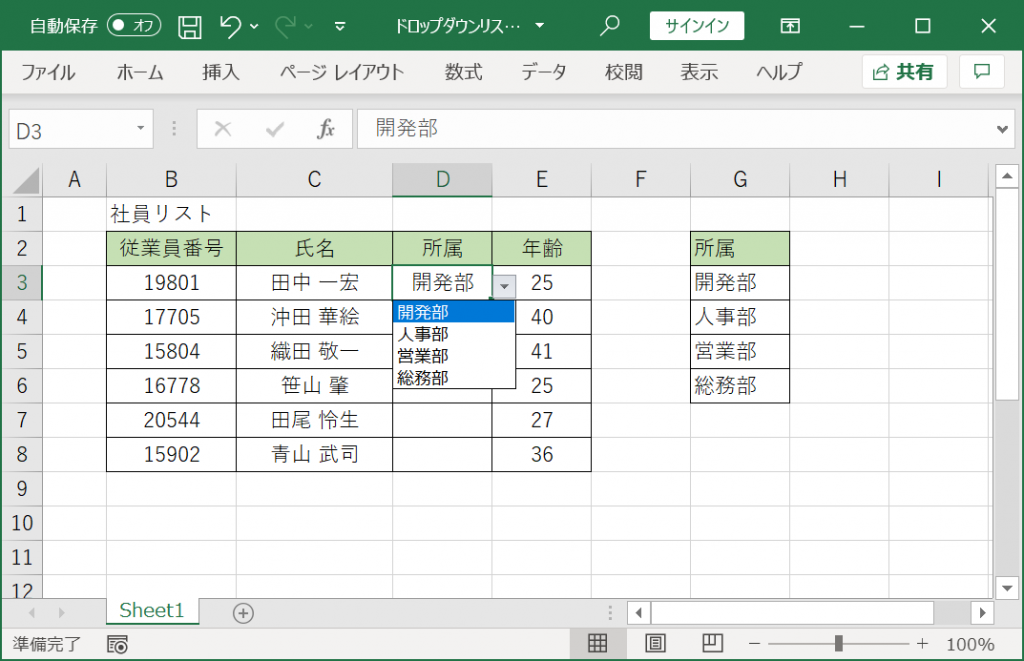Click the Select All corner triangle
Screen dimensions: 1024x661
(x=26, y=180)
